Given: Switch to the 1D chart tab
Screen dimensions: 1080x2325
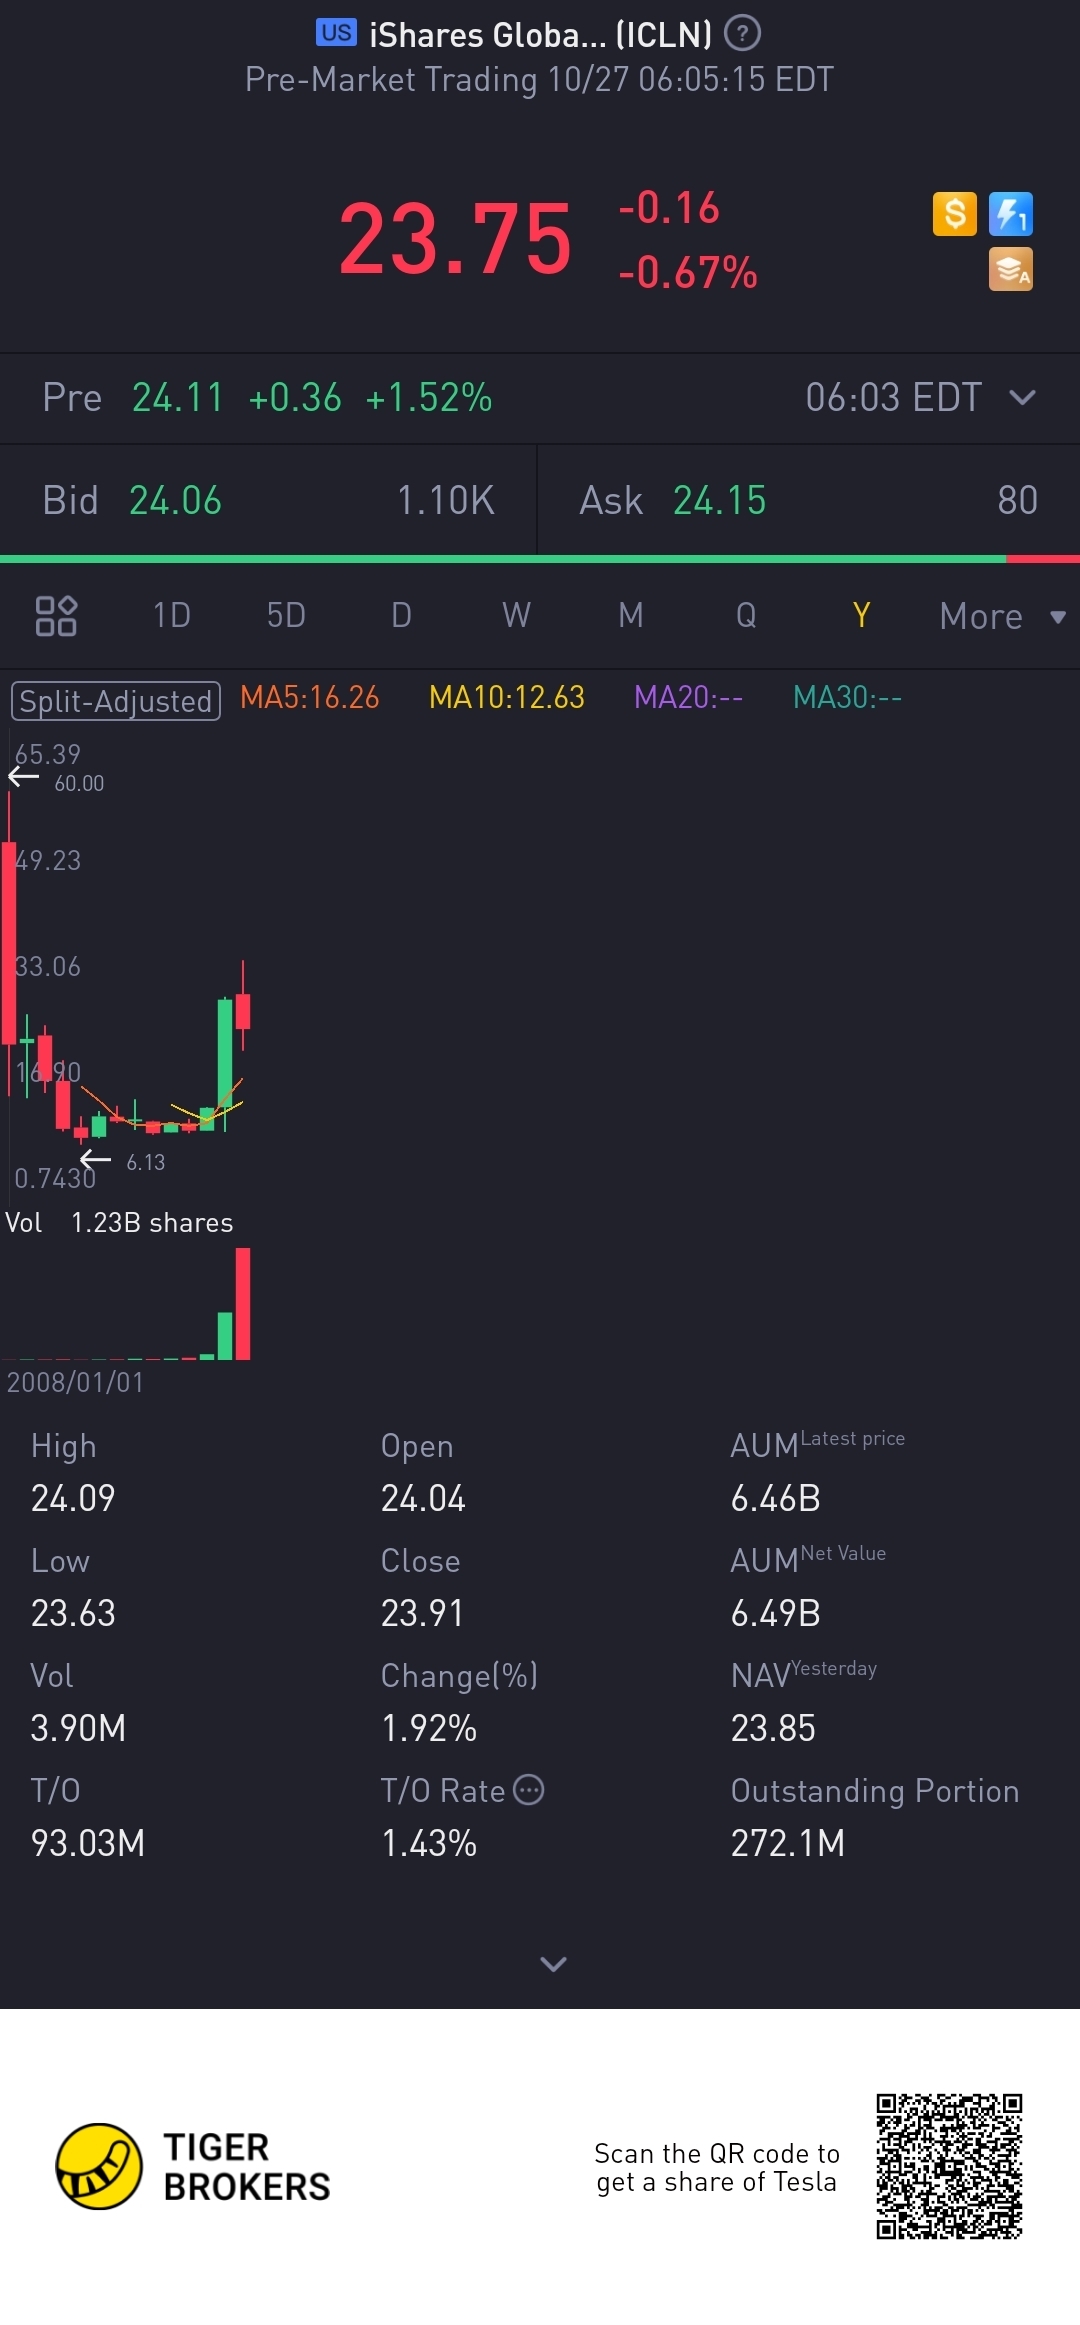Looking at the screenshot, I should coord(171,615).
